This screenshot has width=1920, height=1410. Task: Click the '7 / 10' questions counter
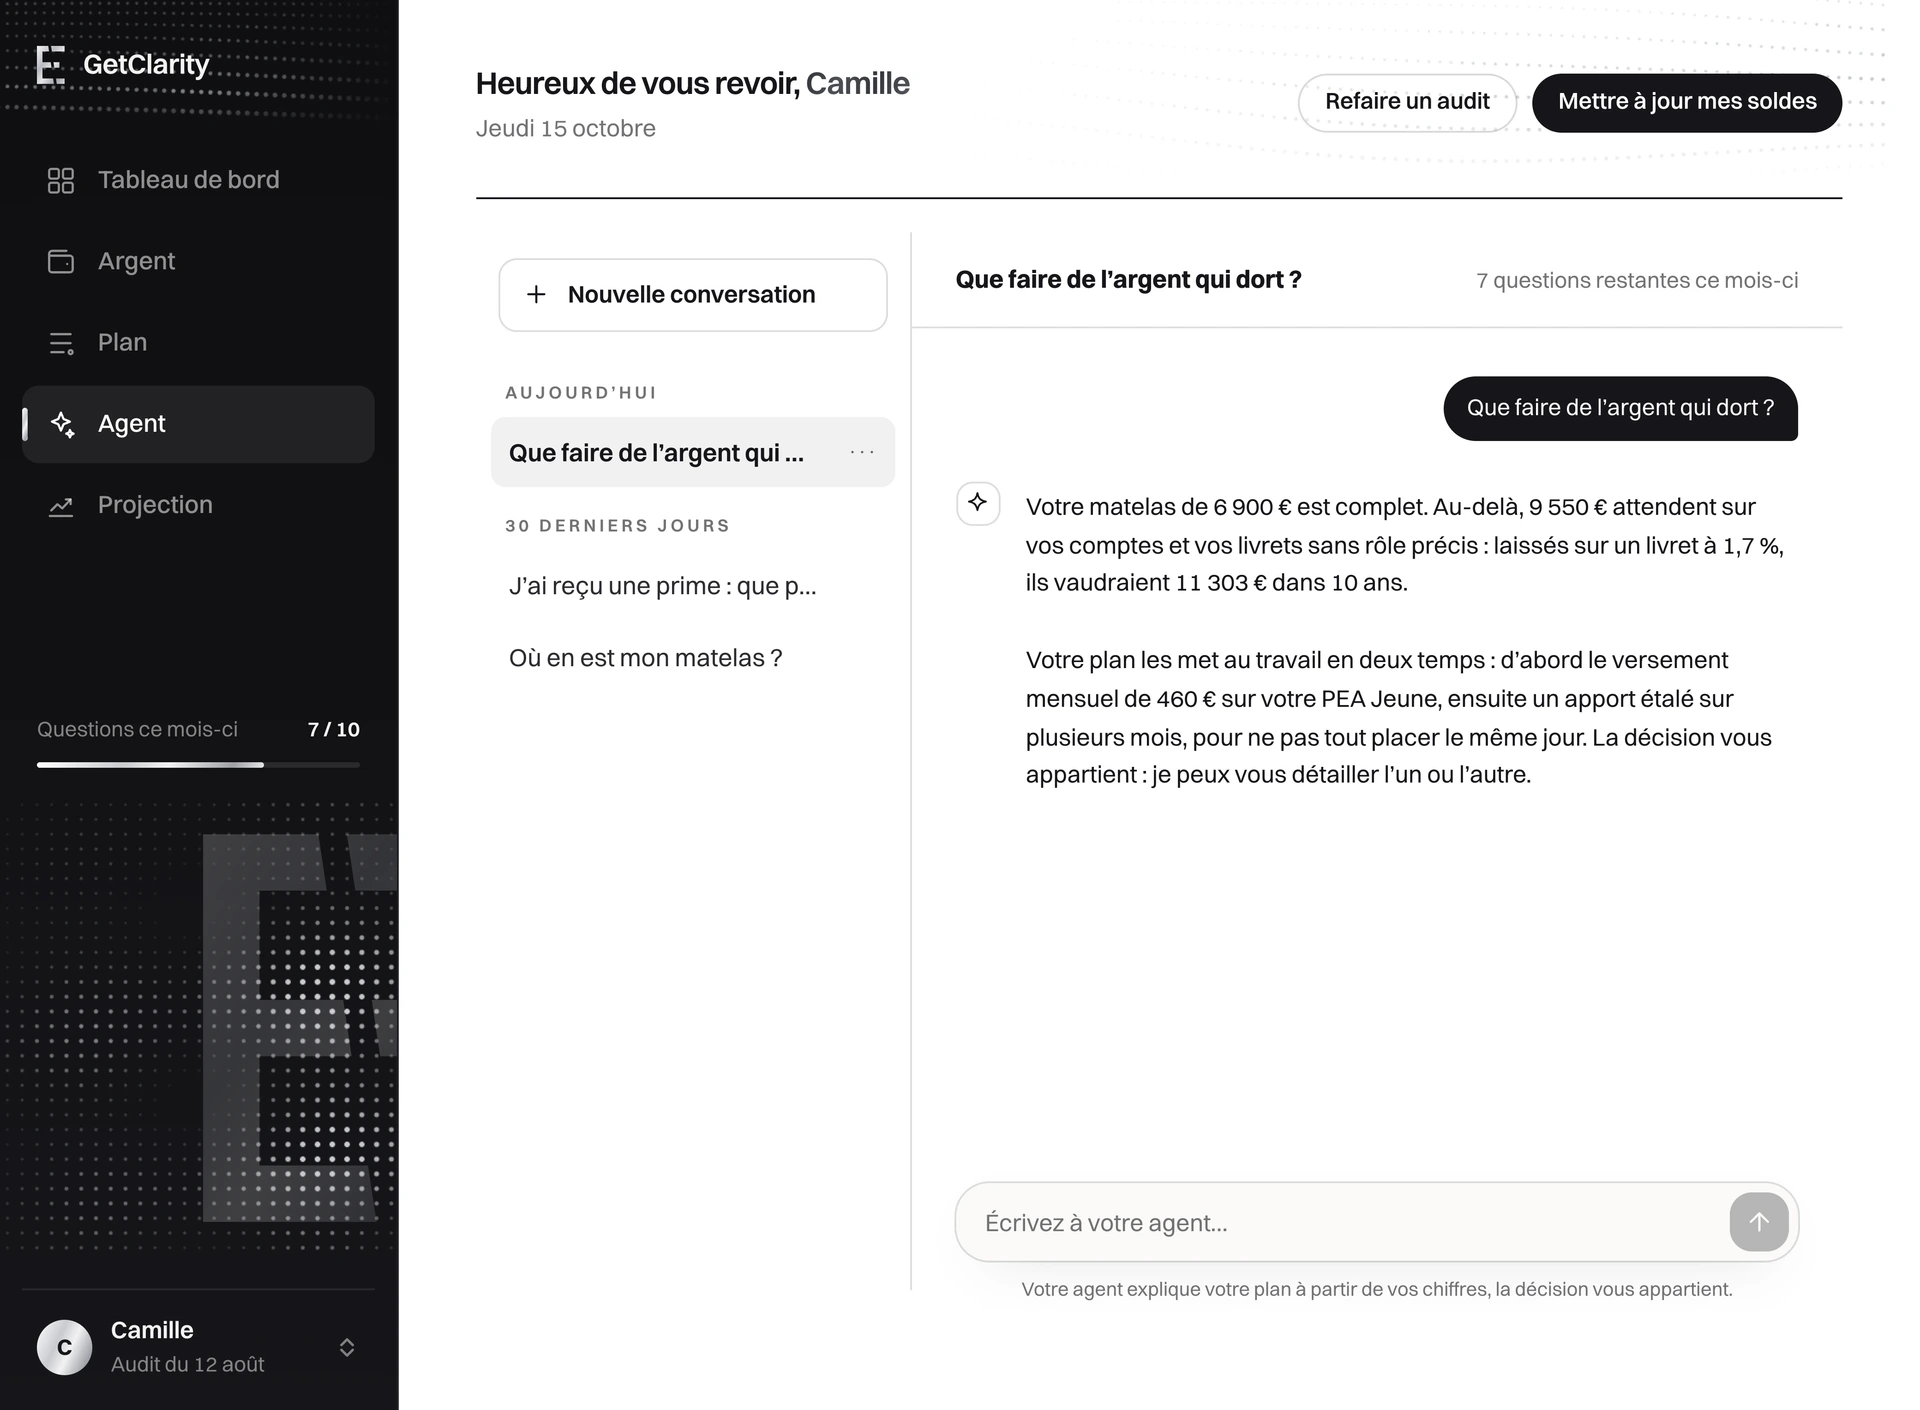pyautogui.click(x=333, y=730)
